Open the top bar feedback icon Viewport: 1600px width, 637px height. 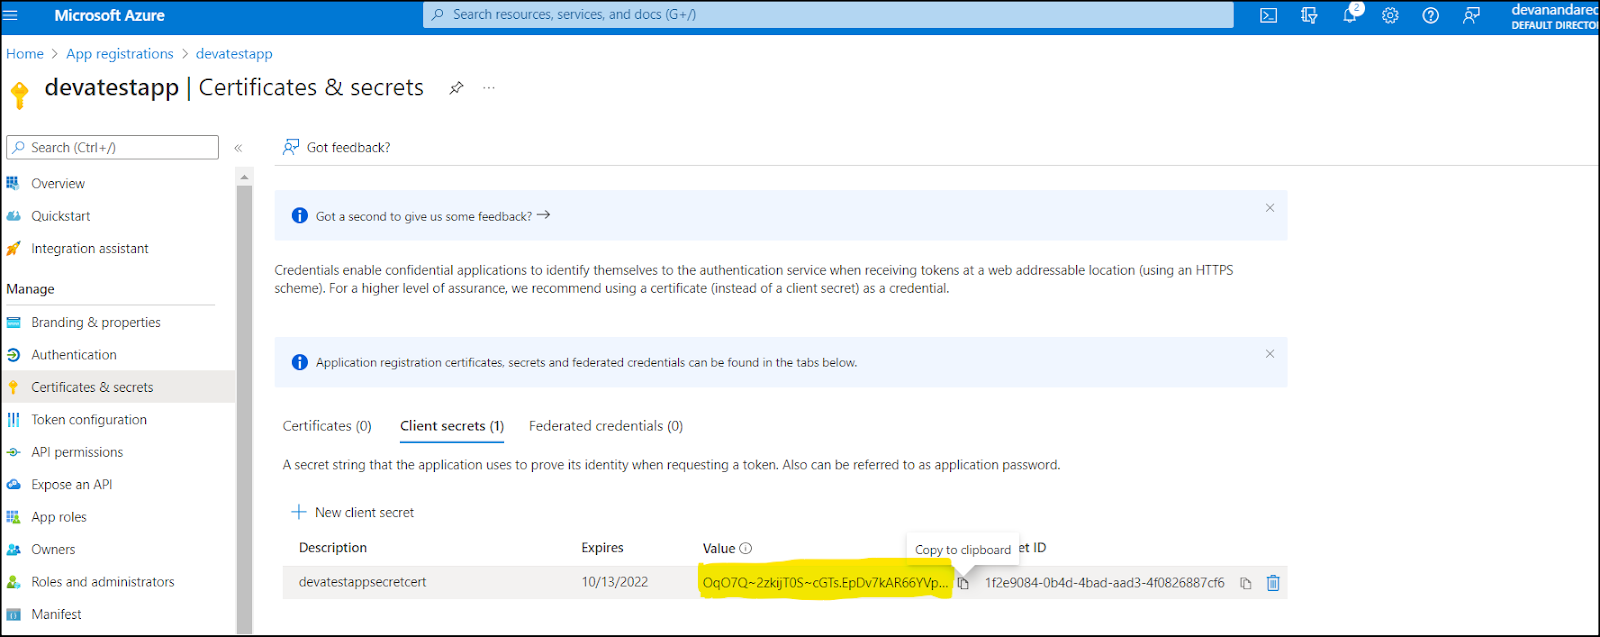1471,16
